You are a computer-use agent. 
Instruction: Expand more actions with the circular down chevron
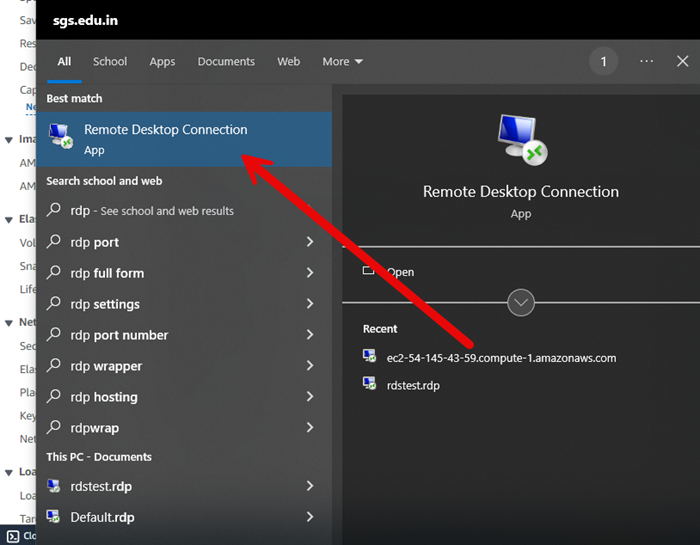[x=521, y=303]
